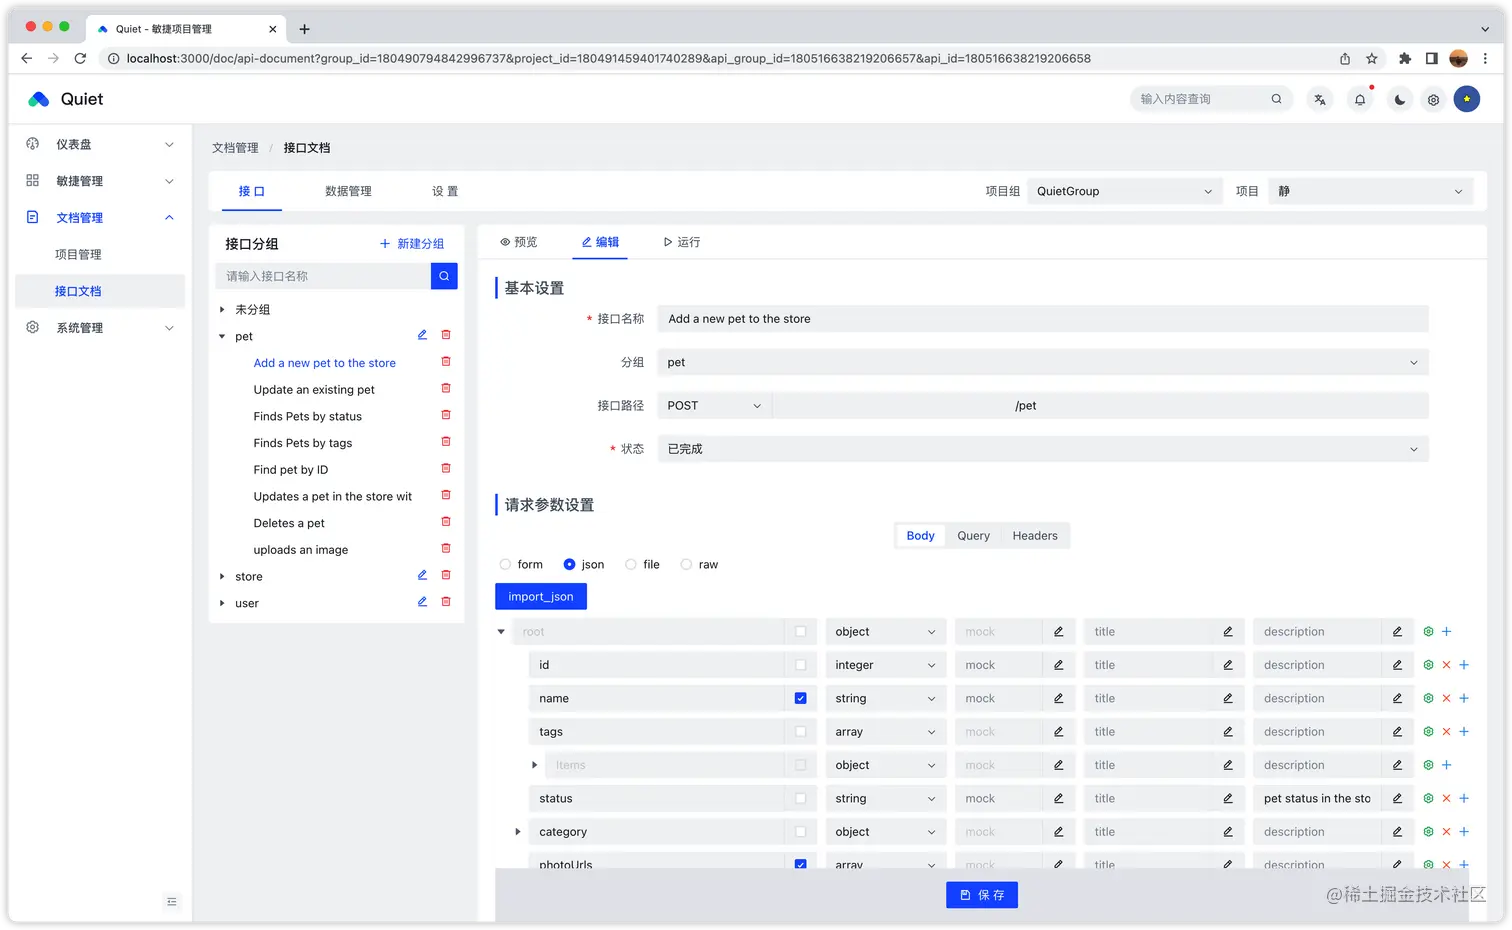Open the 状态 已完成 dropdown

1043,449
